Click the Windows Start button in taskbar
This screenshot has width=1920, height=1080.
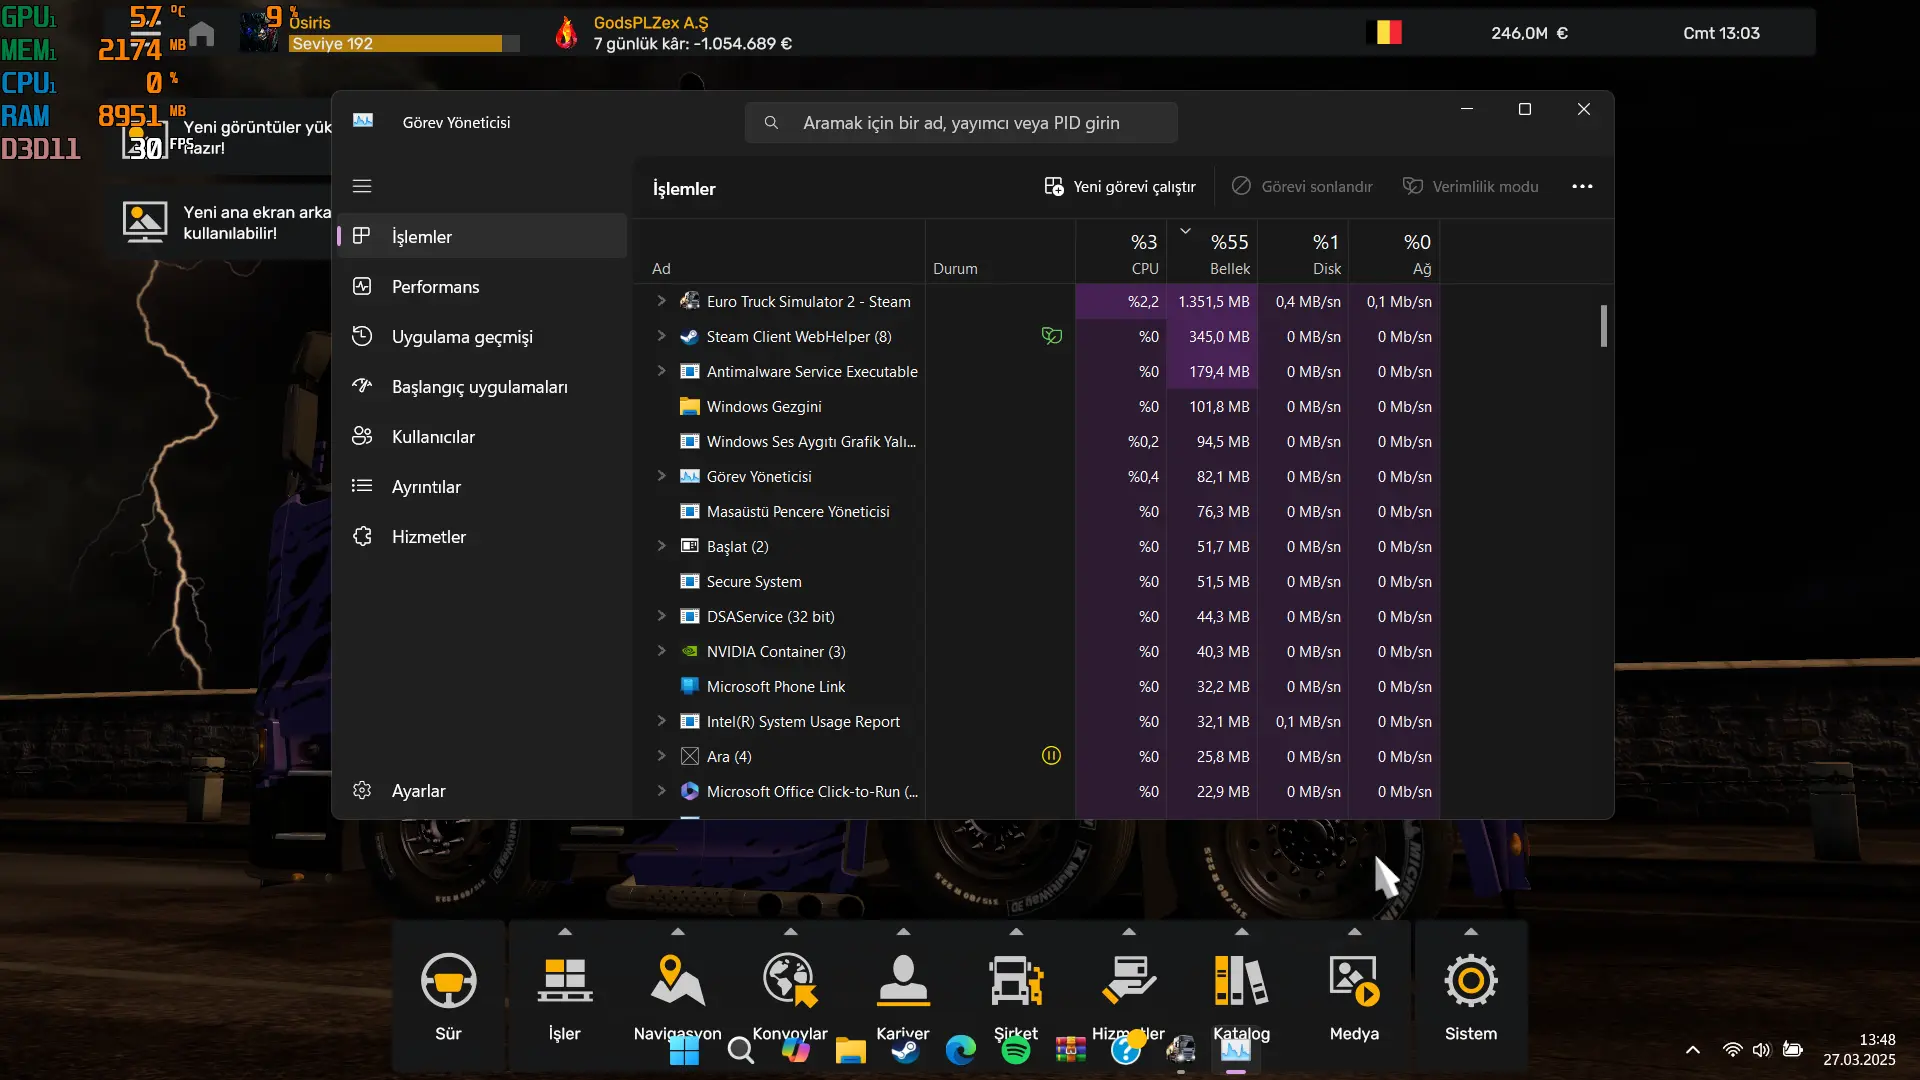(x=684, y=1051)
